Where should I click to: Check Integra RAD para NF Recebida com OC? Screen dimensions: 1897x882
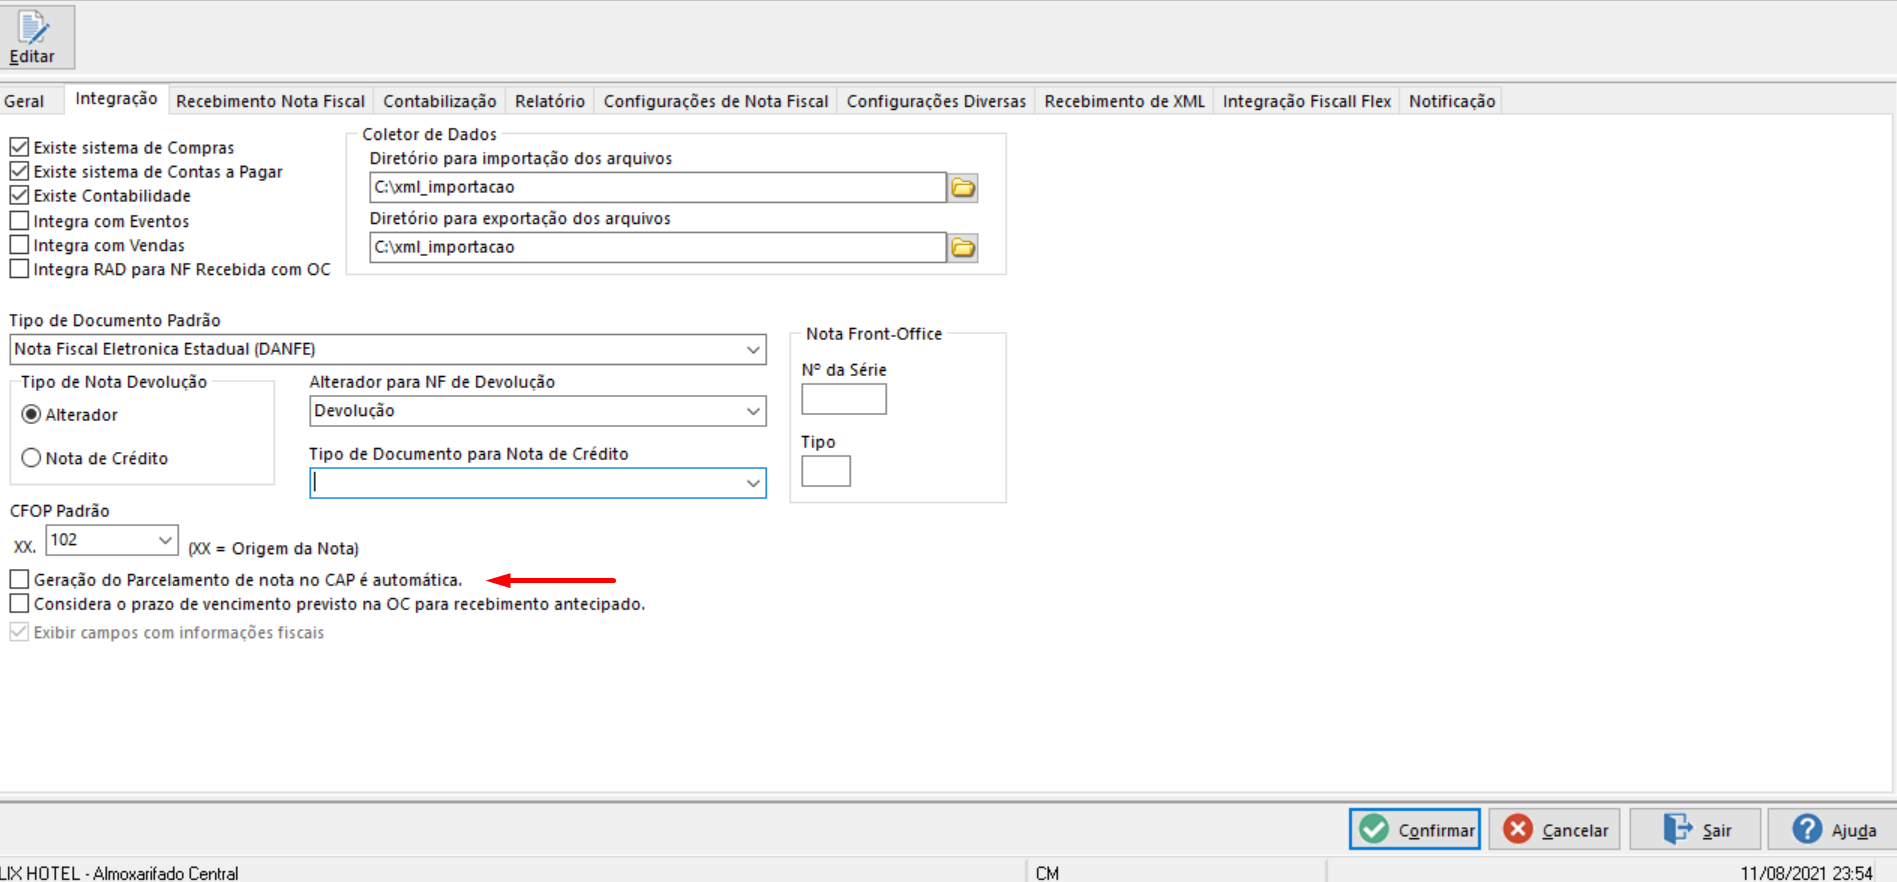point(19,269)
